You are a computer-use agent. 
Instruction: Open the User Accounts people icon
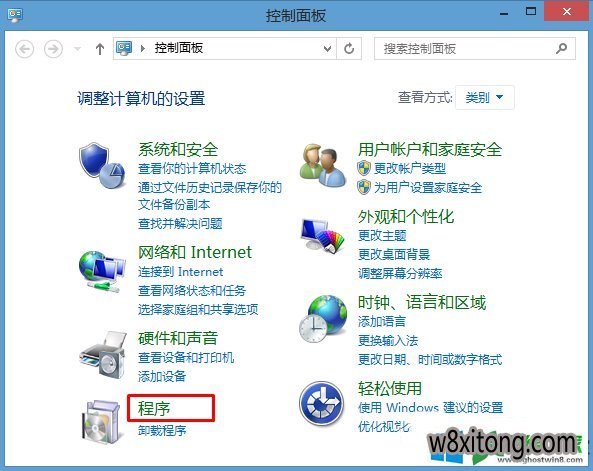(323, 165)
